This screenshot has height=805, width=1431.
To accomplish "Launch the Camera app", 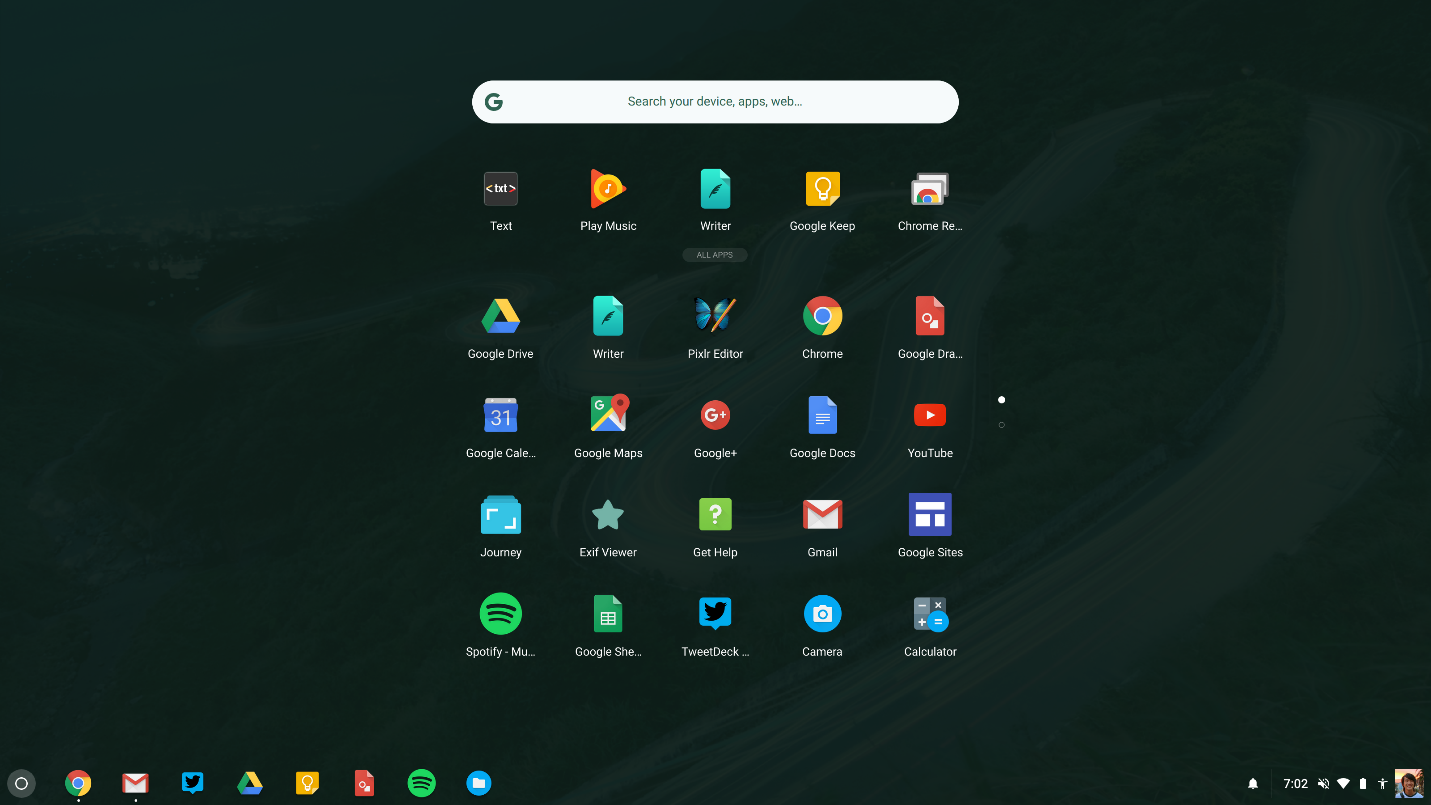I will coord(822,613).
